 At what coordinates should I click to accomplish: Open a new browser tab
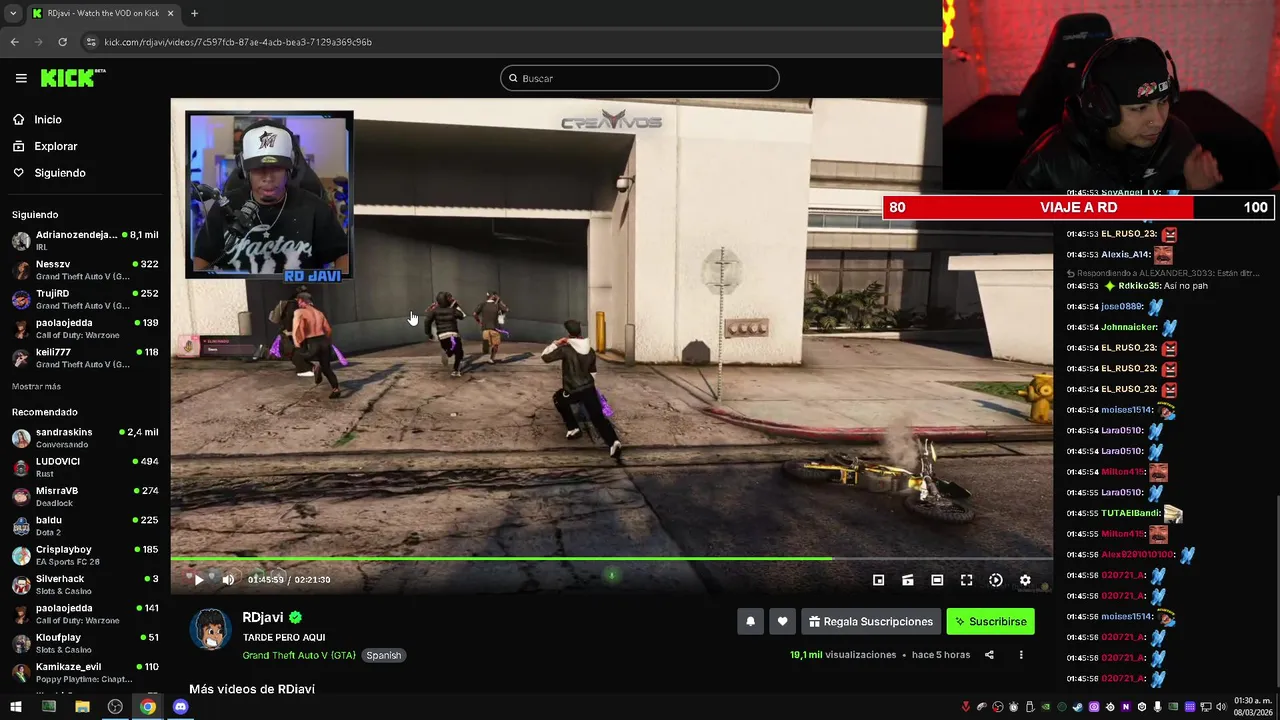194,13
